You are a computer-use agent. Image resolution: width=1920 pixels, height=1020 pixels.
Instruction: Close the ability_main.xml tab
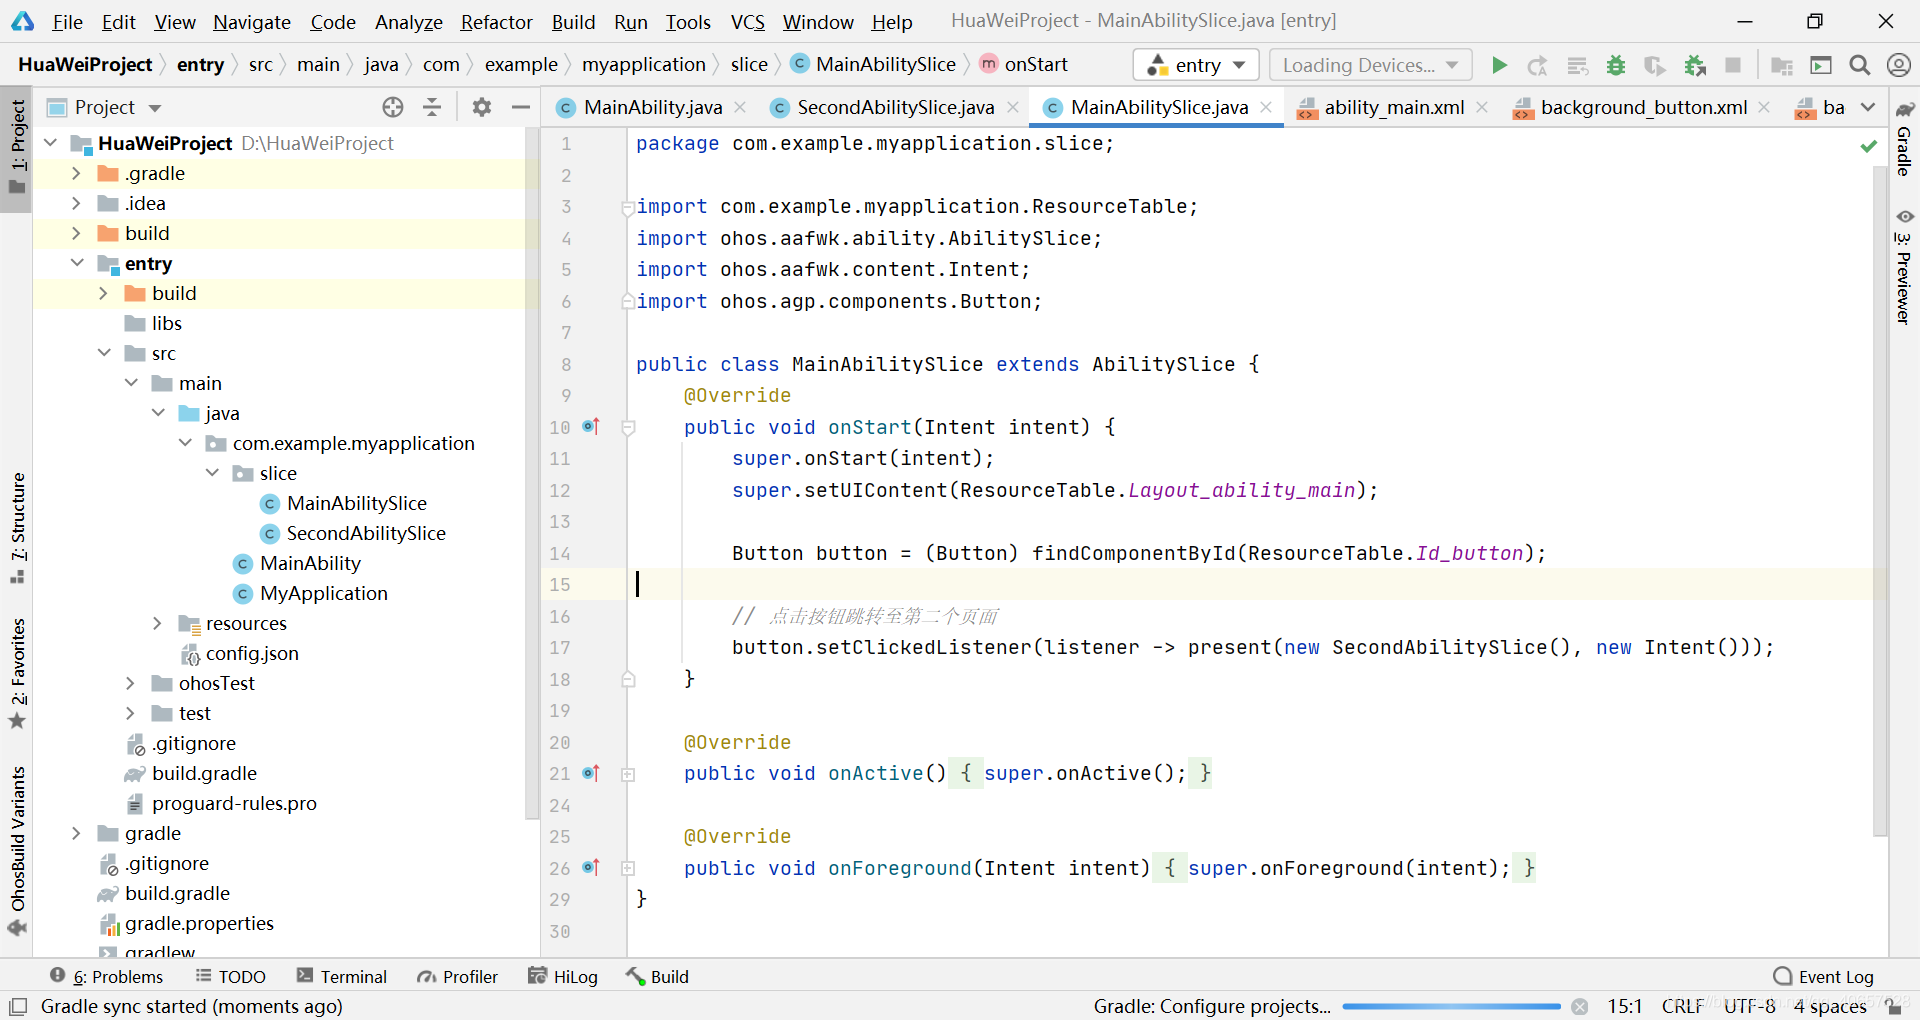pyautogui.click(x=1482, y=107)
